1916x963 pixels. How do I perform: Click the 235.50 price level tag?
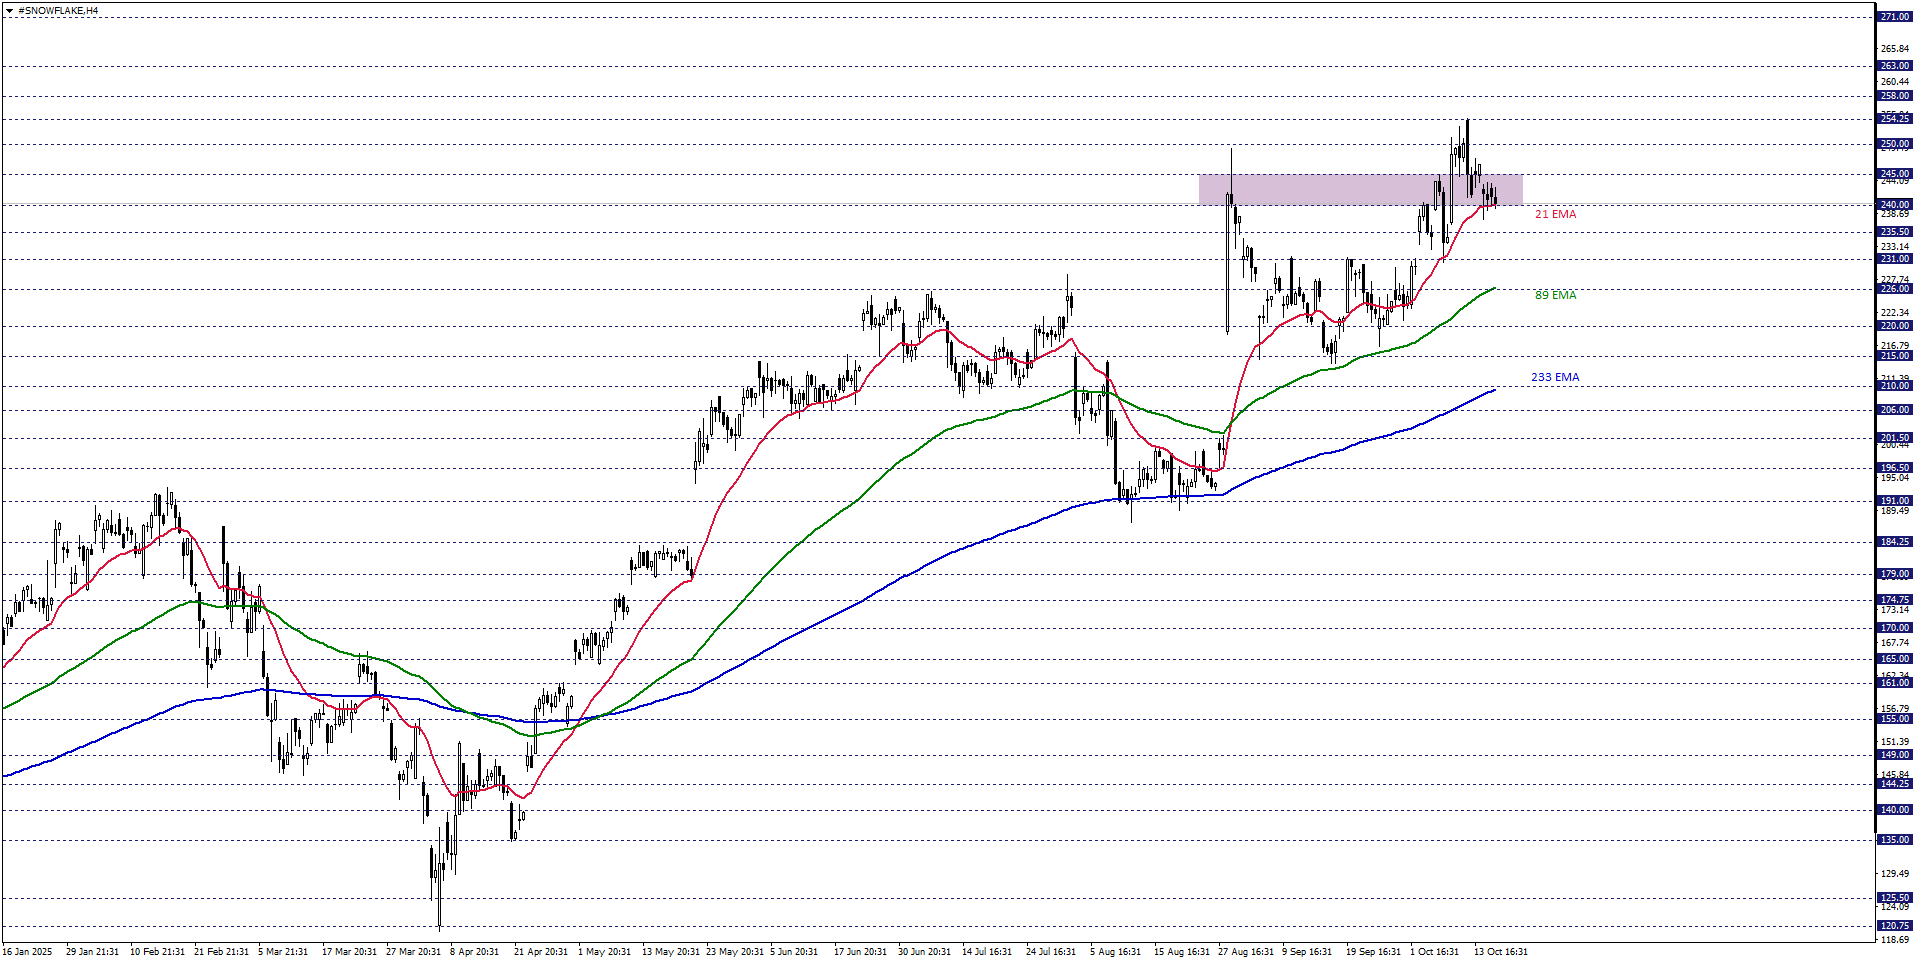pyautogui.click(x=1894, y=232)
